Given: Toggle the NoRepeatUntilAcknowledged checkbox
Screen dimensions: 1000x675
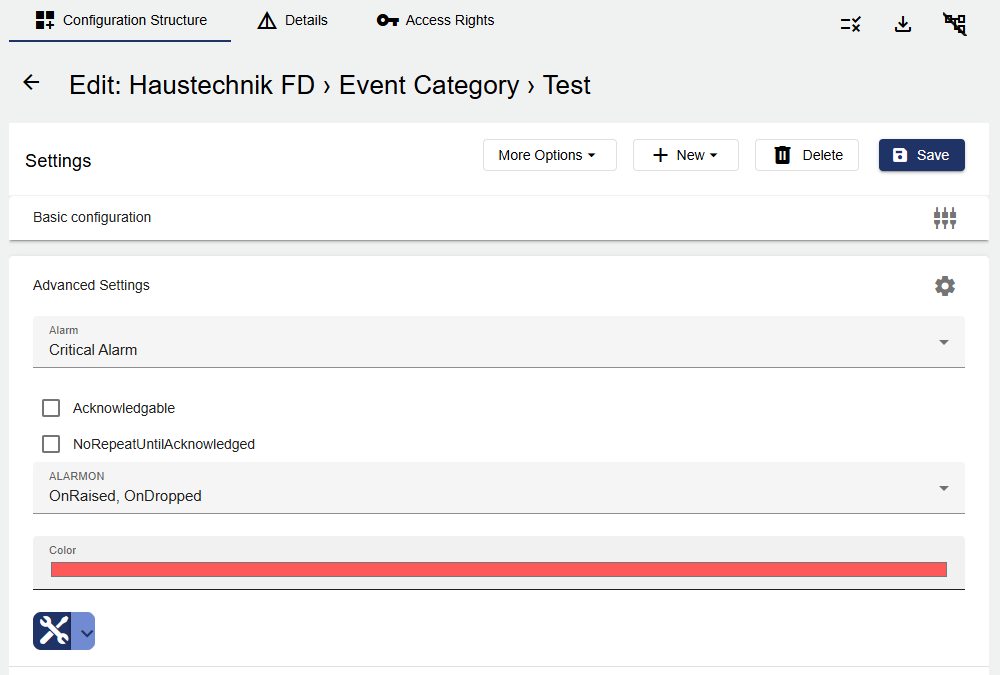Looking at the screenshot, I should coord(51,444).
